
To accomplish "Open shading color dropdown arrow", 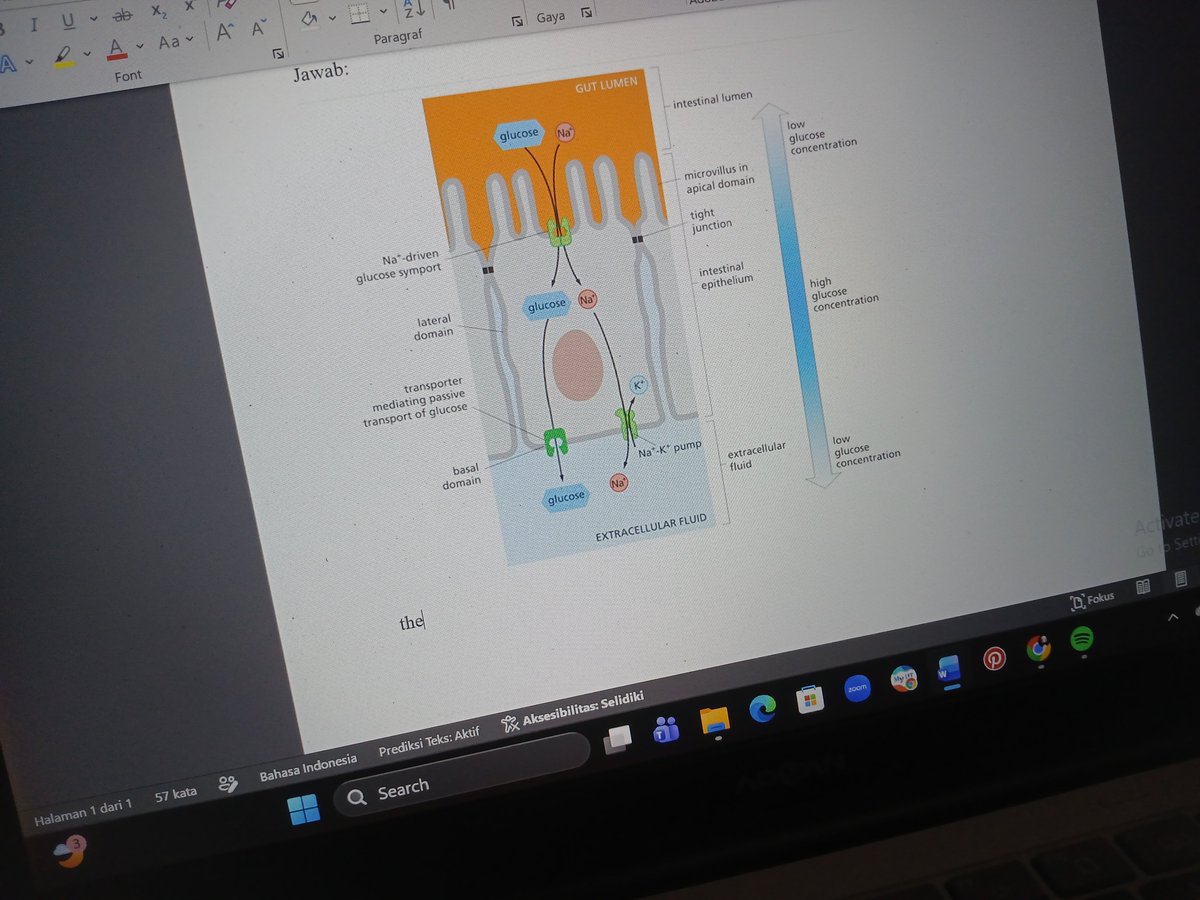I will (x=332, y=16).
